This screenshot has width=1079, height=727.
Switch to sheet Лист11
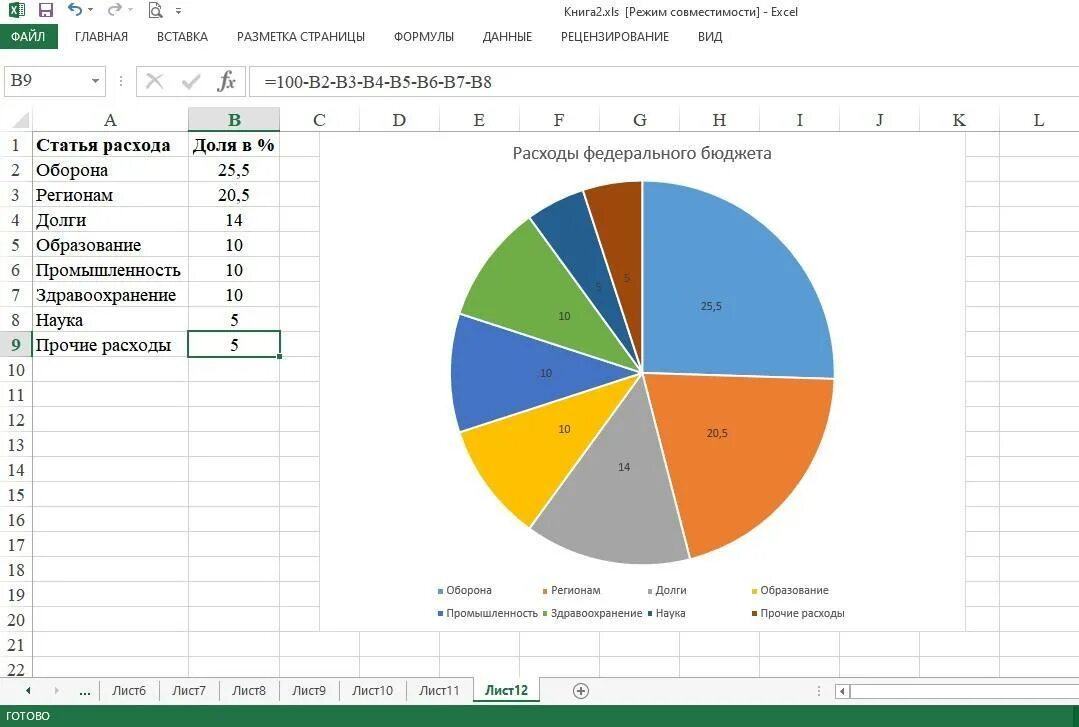coord(439,691)
